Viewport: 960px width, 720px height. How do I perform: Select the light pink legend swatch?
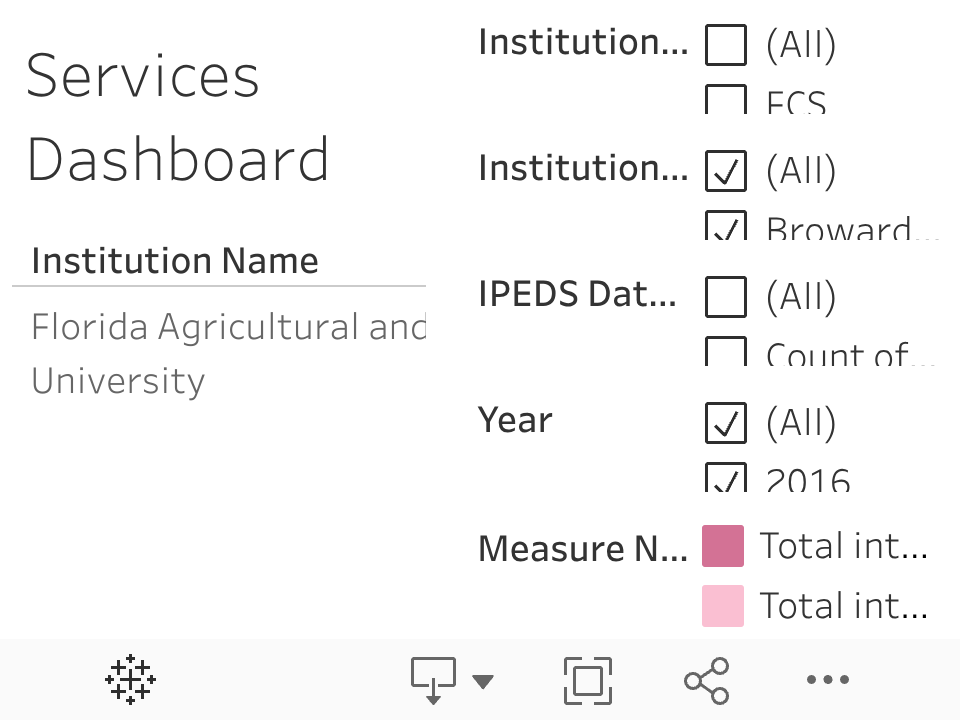(723, 606)
